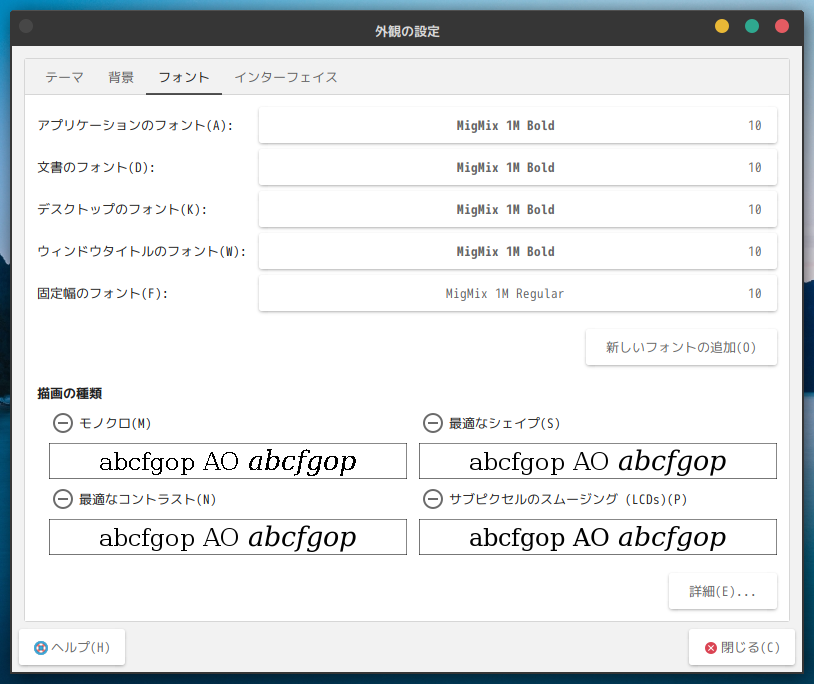This screenshot has width=814, height=684.
Task: Click the モノクロ font preview sample
Action: [227, 461]
